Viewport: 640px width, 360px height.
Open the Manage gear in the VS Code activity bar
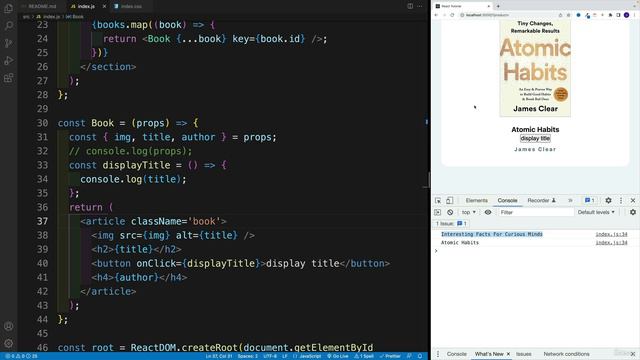[8, 343]
